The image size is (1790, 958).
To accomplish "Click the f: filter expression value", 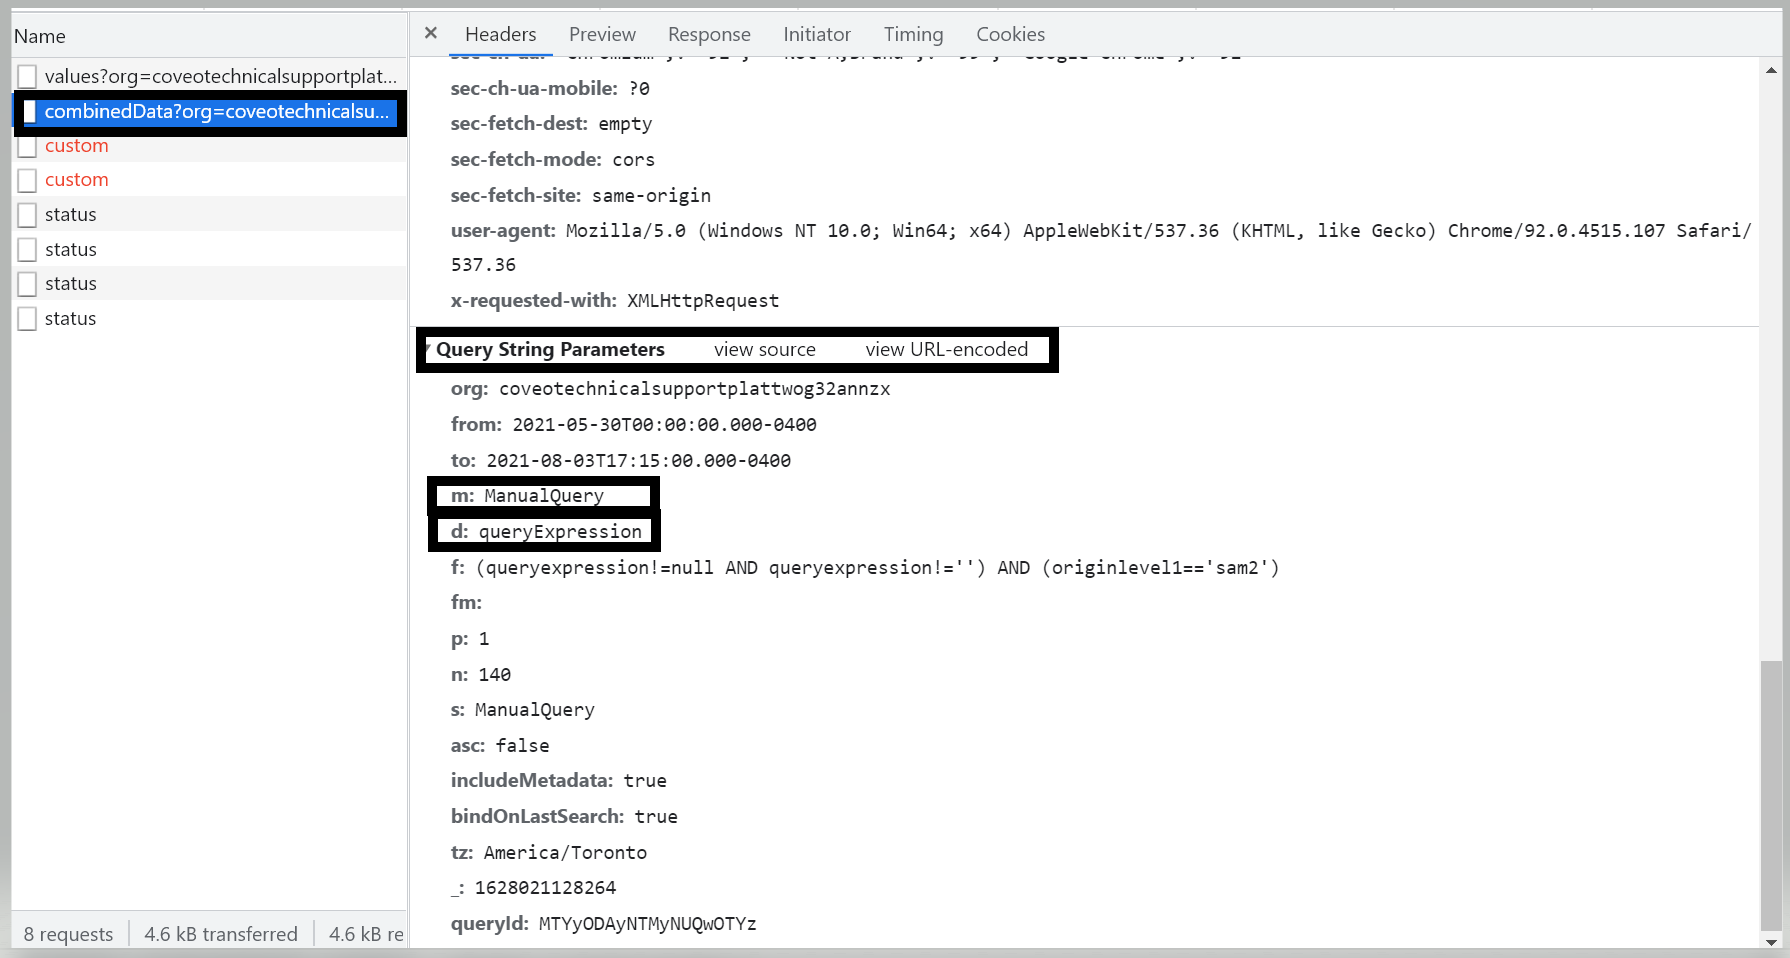I will pyautogui.click(x=878, y=568).
